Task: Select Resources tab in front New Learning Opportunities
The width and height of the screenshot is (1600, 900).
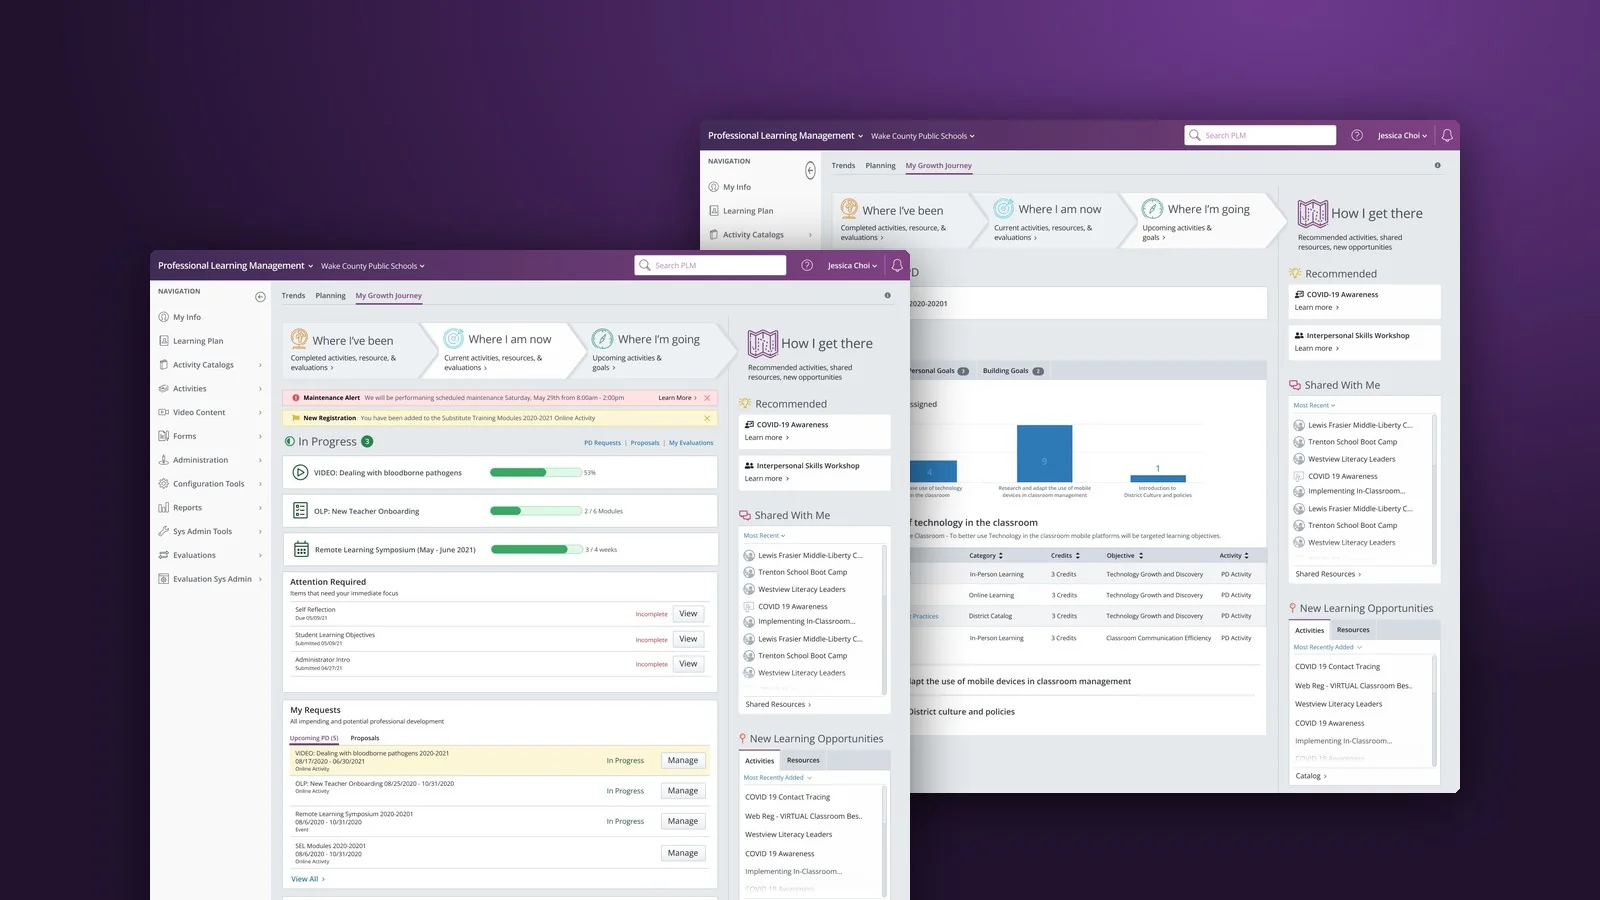Action: (803, 760)
